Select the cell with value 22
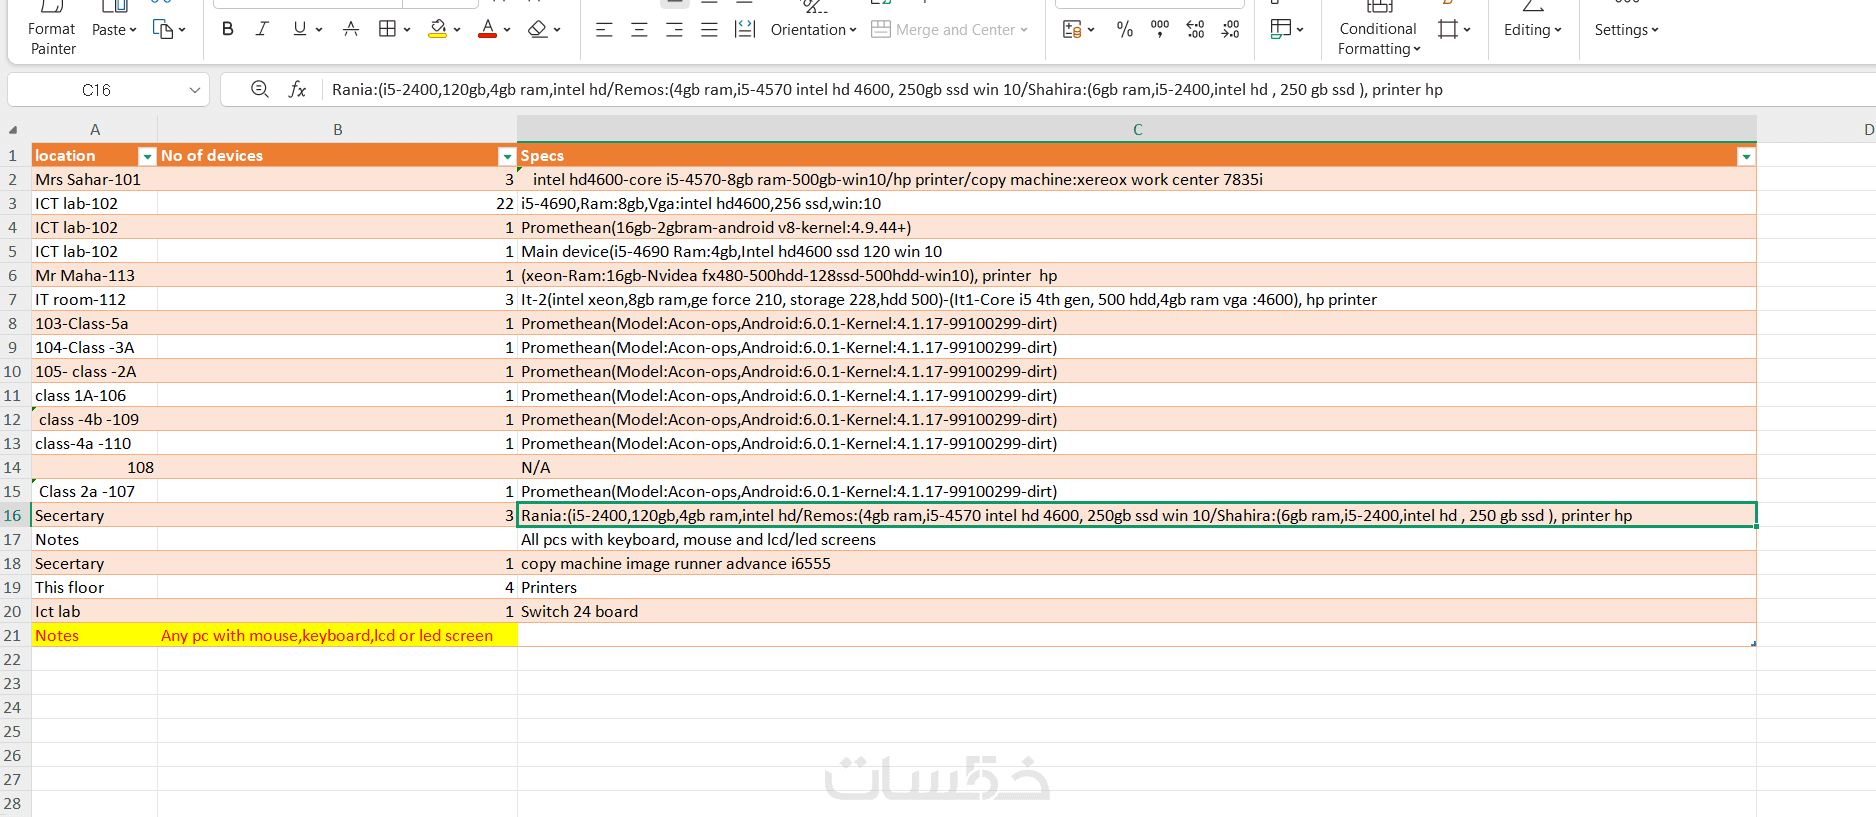 pyautogui.click(x=338, y=204)
